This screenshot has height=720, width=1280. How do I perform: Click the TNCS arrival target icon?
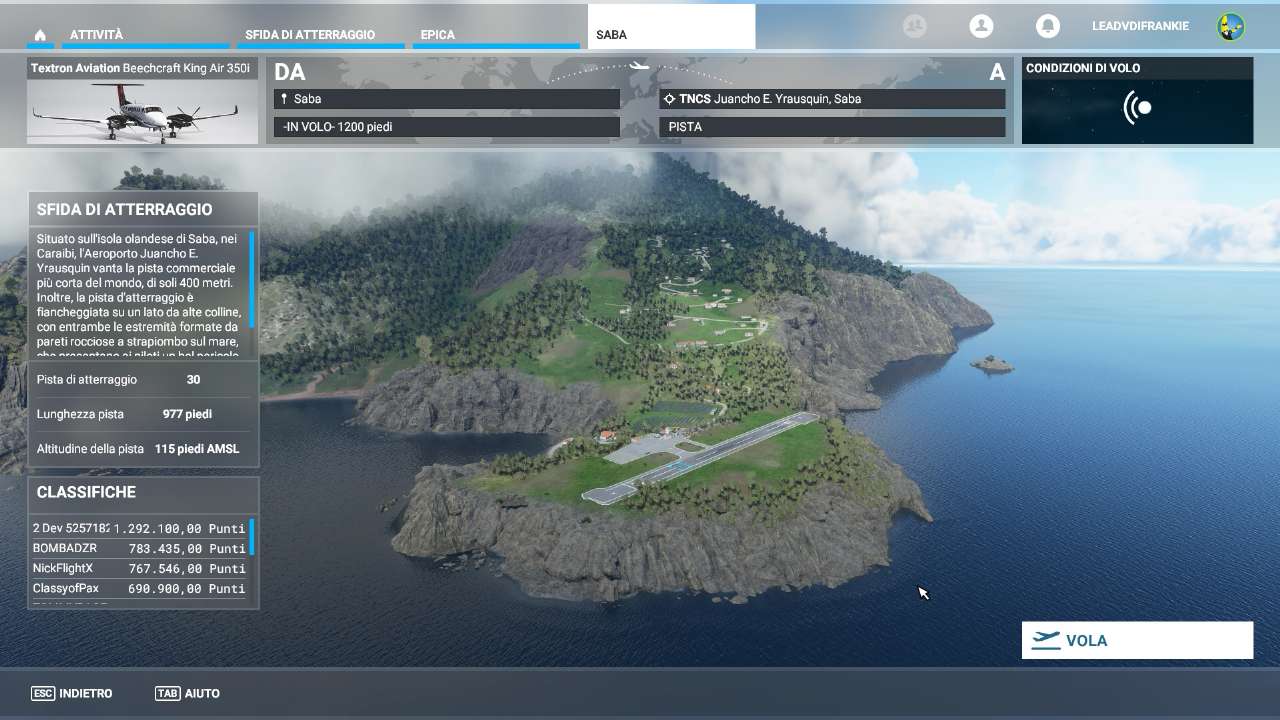(669, 99)
